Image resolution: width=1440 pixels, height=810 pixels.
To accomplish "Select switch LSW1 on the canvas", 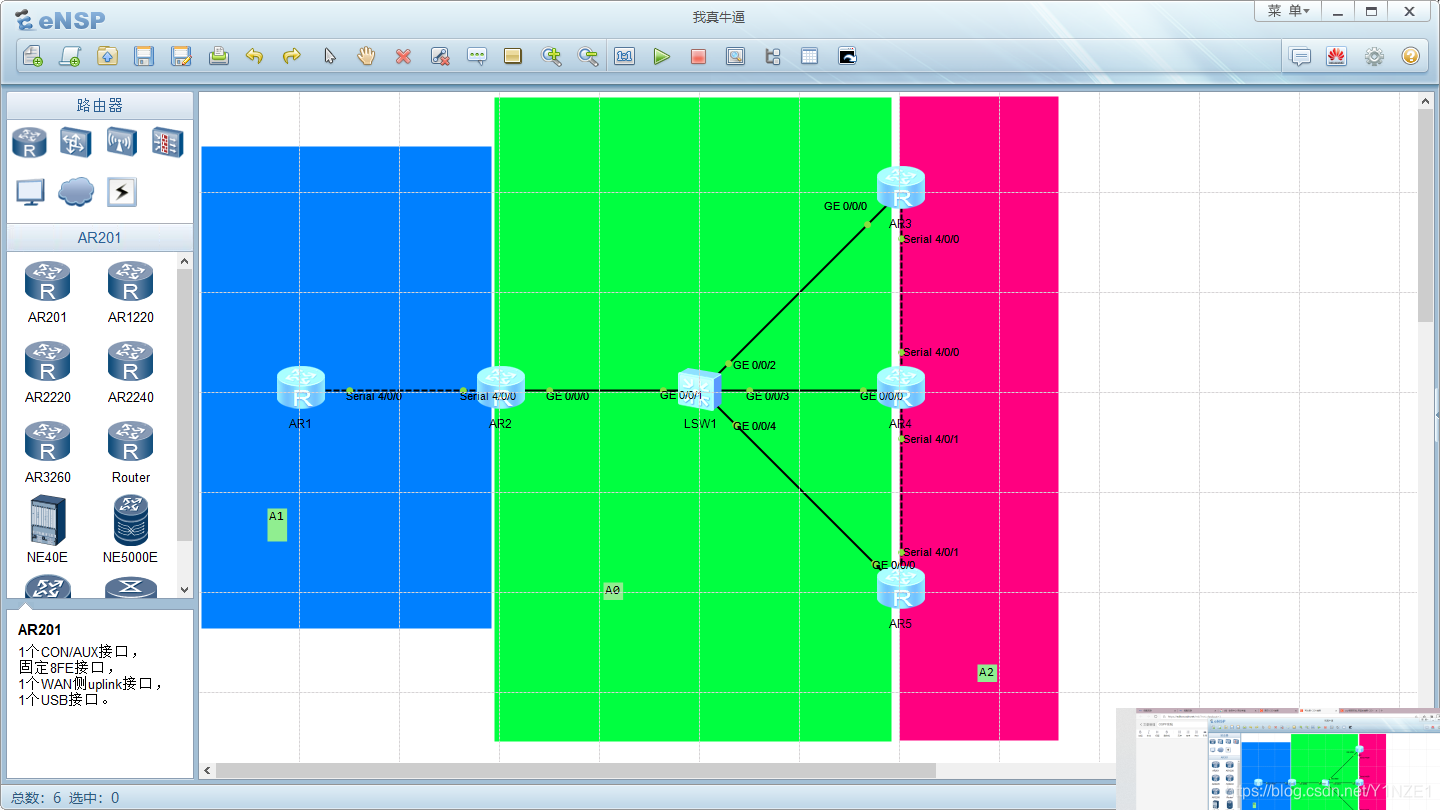I will 699,389.
